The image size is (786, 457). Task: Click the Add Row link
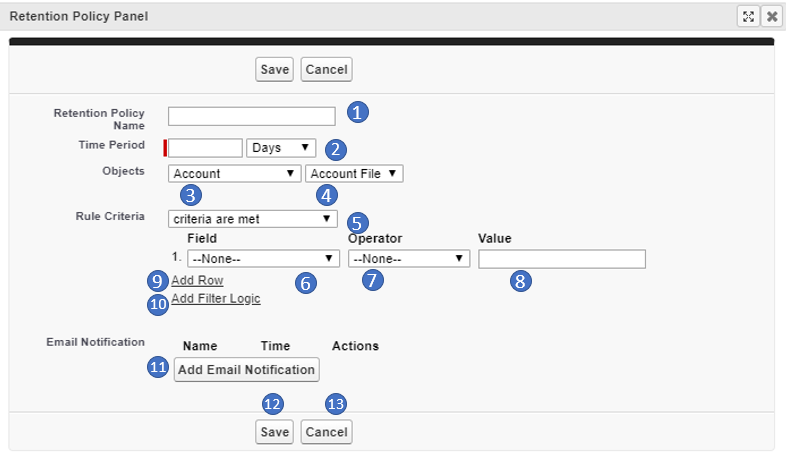[197, 281]
